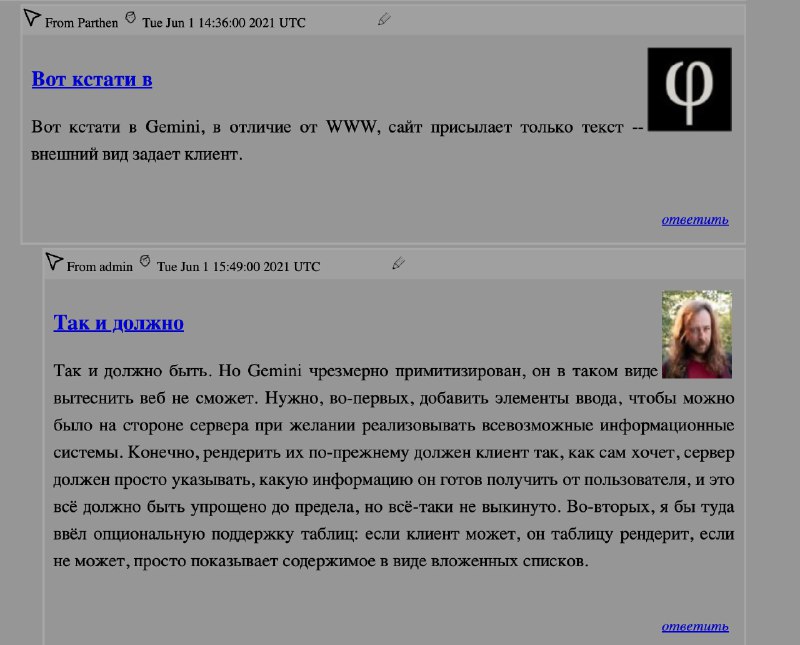
Task: Click admin's long-haired photo avatar
Action: click(696, 334)
